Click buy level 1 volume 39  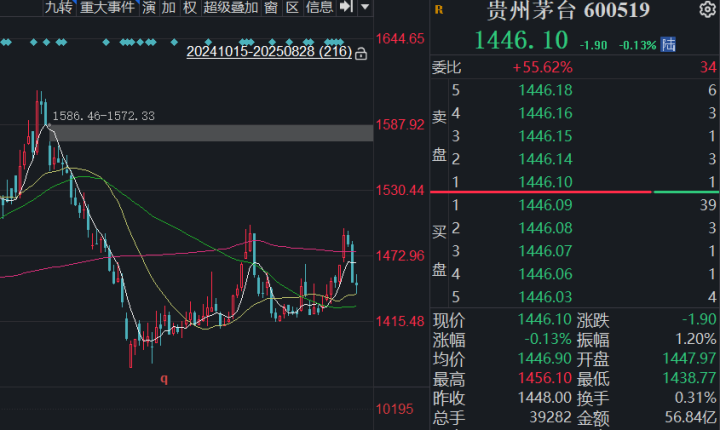708,205
